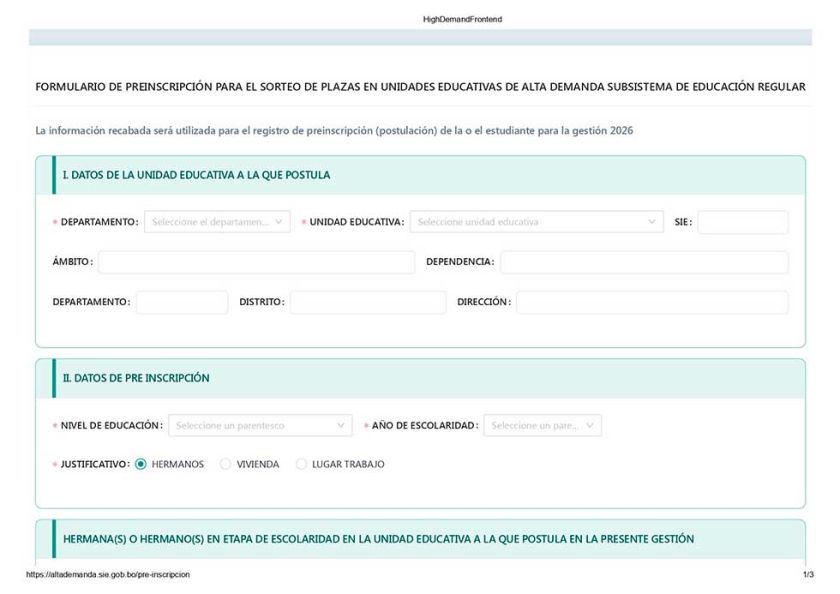840x594 pixels.
Task: Select the Lugar Trabajo radio button
Action: (x=302, y=464)
